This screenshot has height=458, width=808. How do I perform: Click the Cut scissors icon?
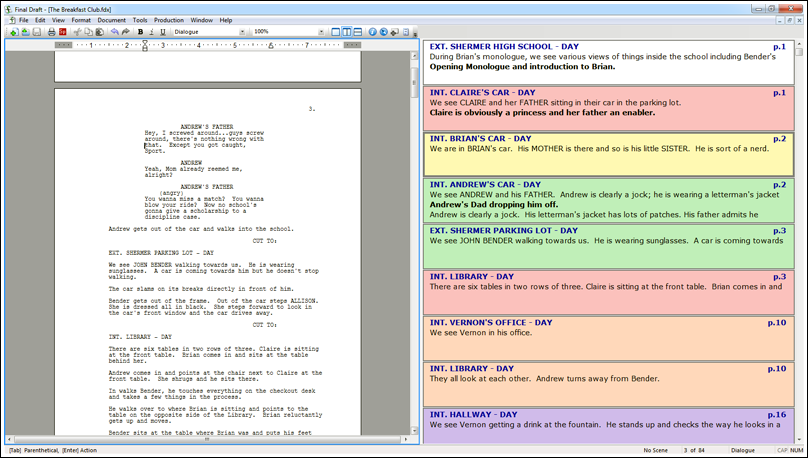coord(78,32)
